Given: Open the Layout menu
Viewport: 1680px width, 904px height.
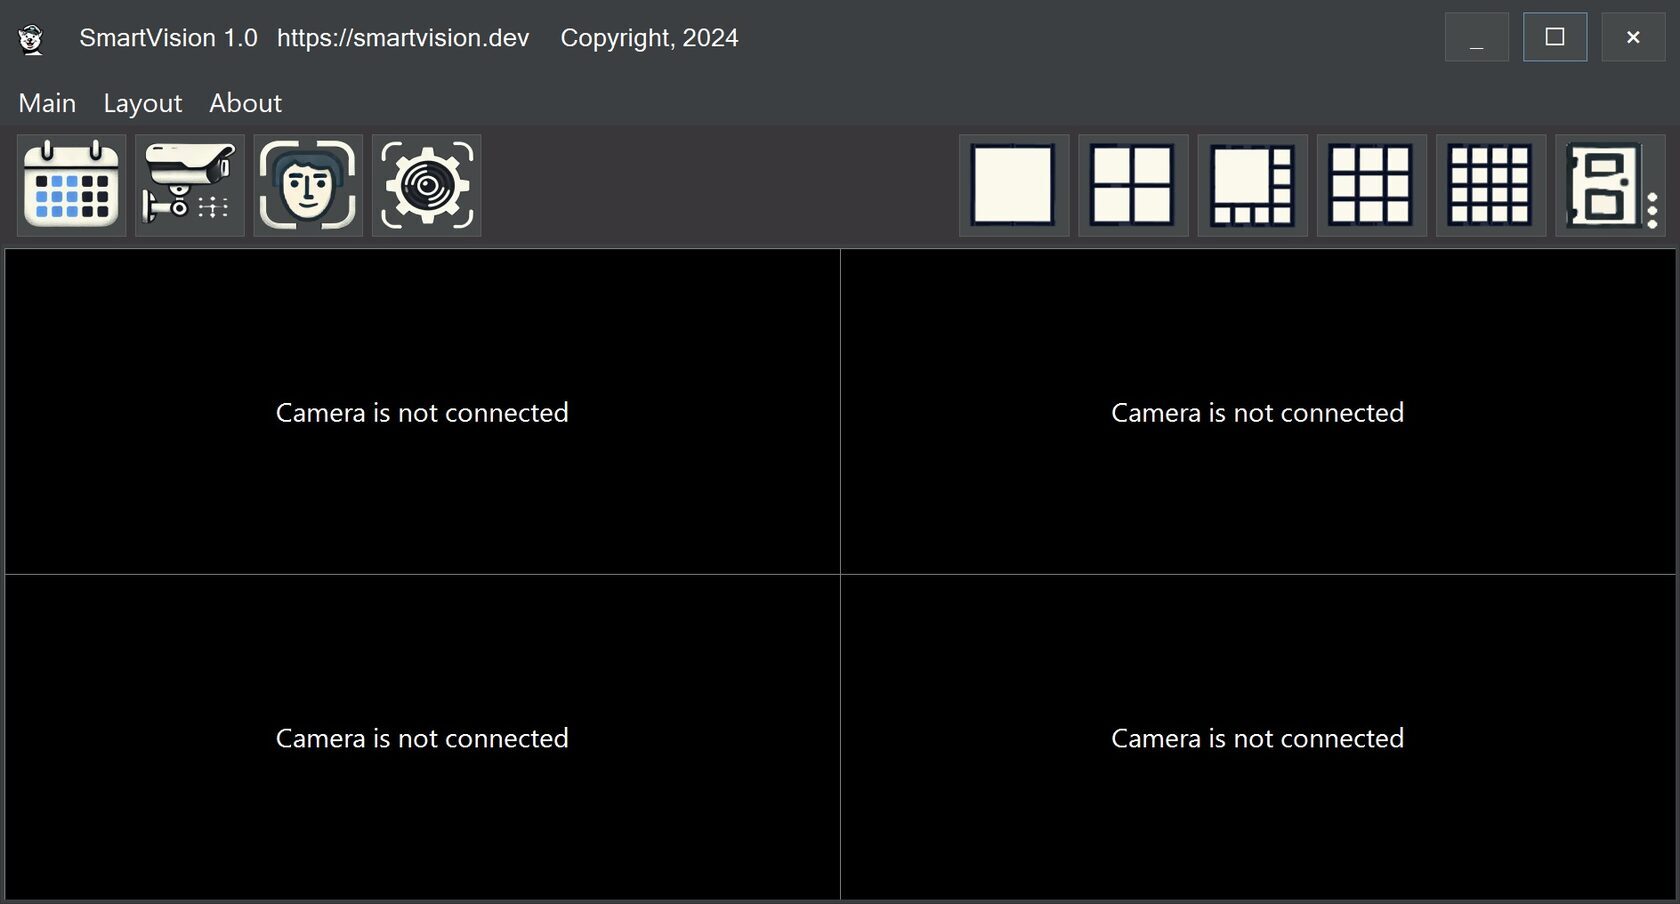Looking at the screenshot, I should click(x=142, y=102).
